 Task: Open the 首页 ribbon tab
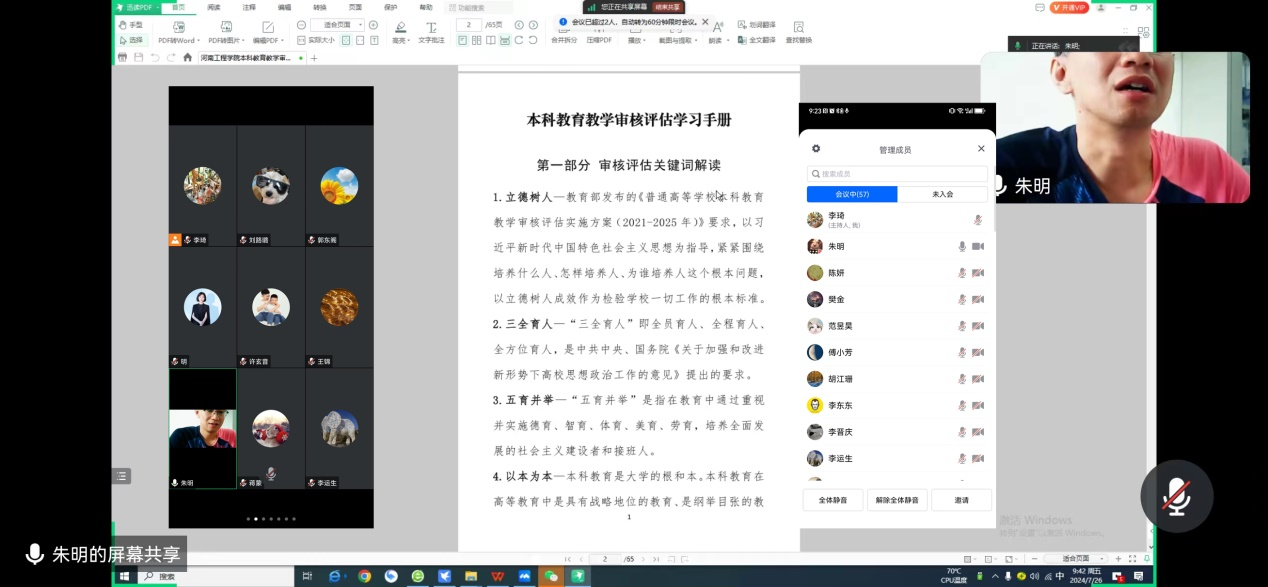pyautogui.click(x=178, y=7)
